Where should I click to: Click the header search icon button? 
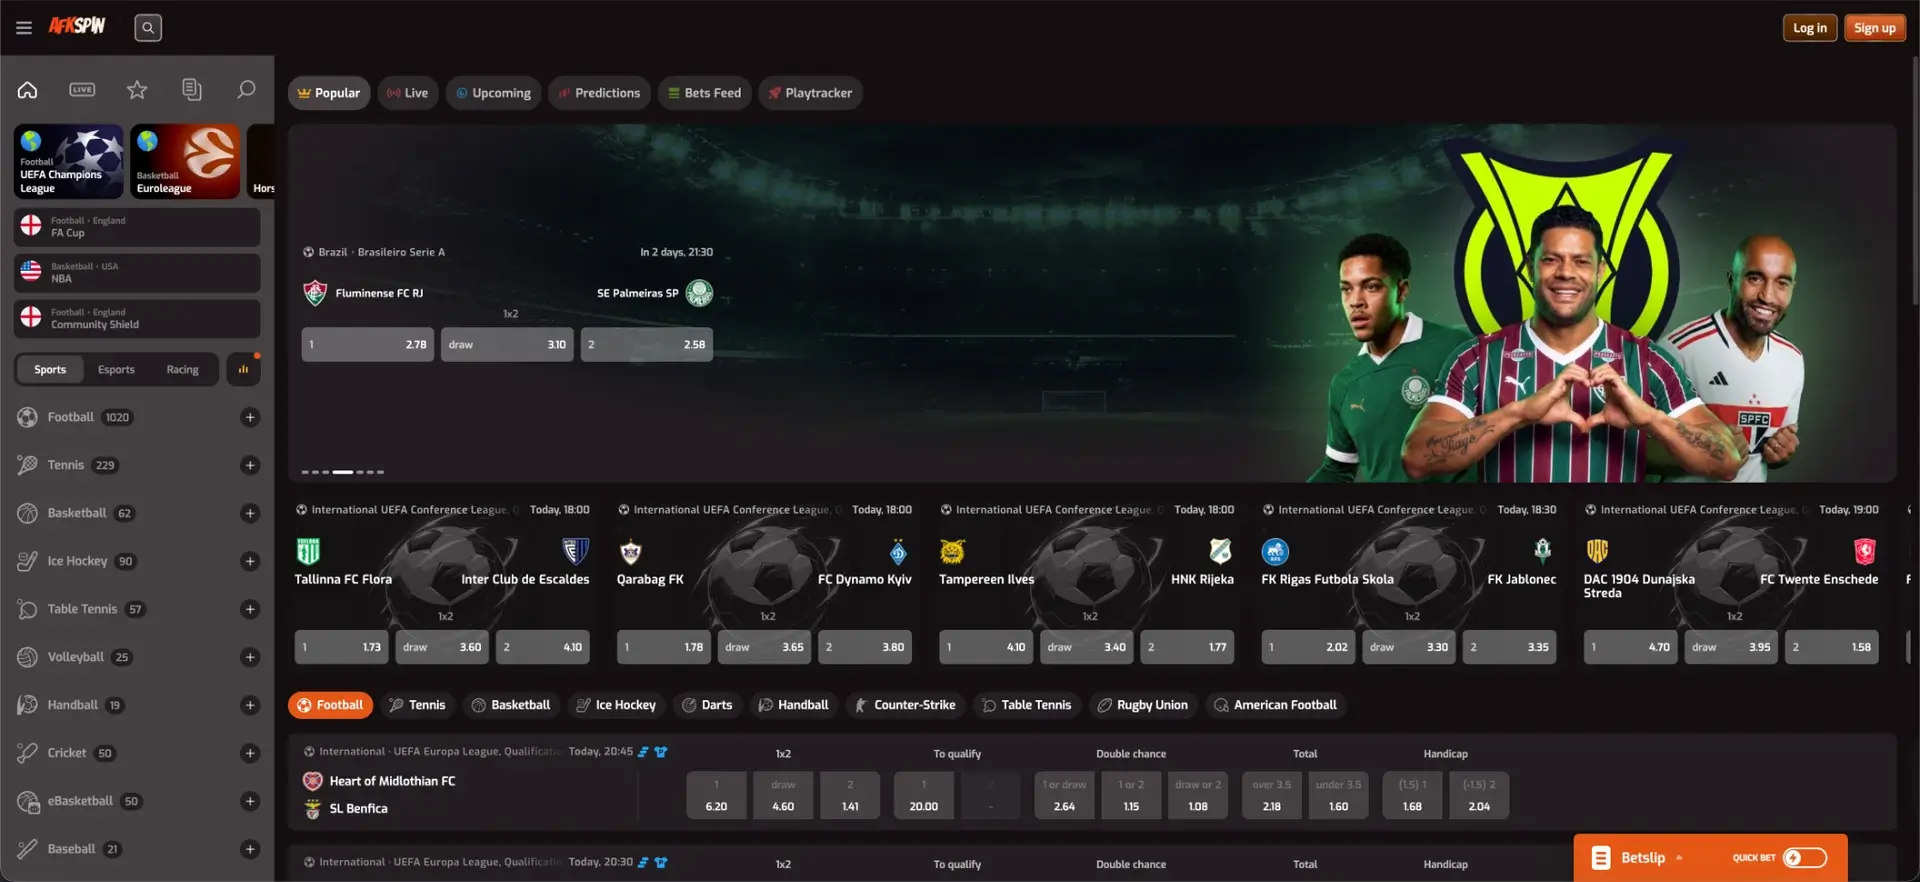click(x=148, y=28)
